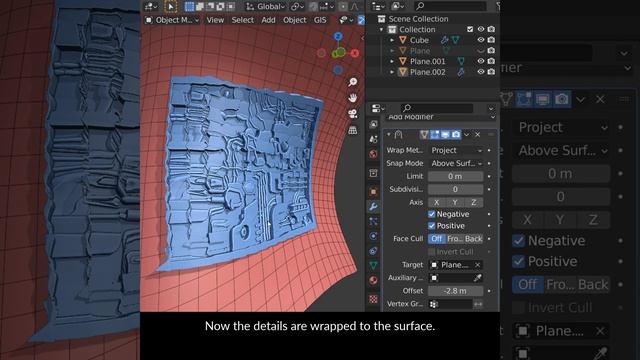Click the Add Modifier button

[x=441, y=118]
